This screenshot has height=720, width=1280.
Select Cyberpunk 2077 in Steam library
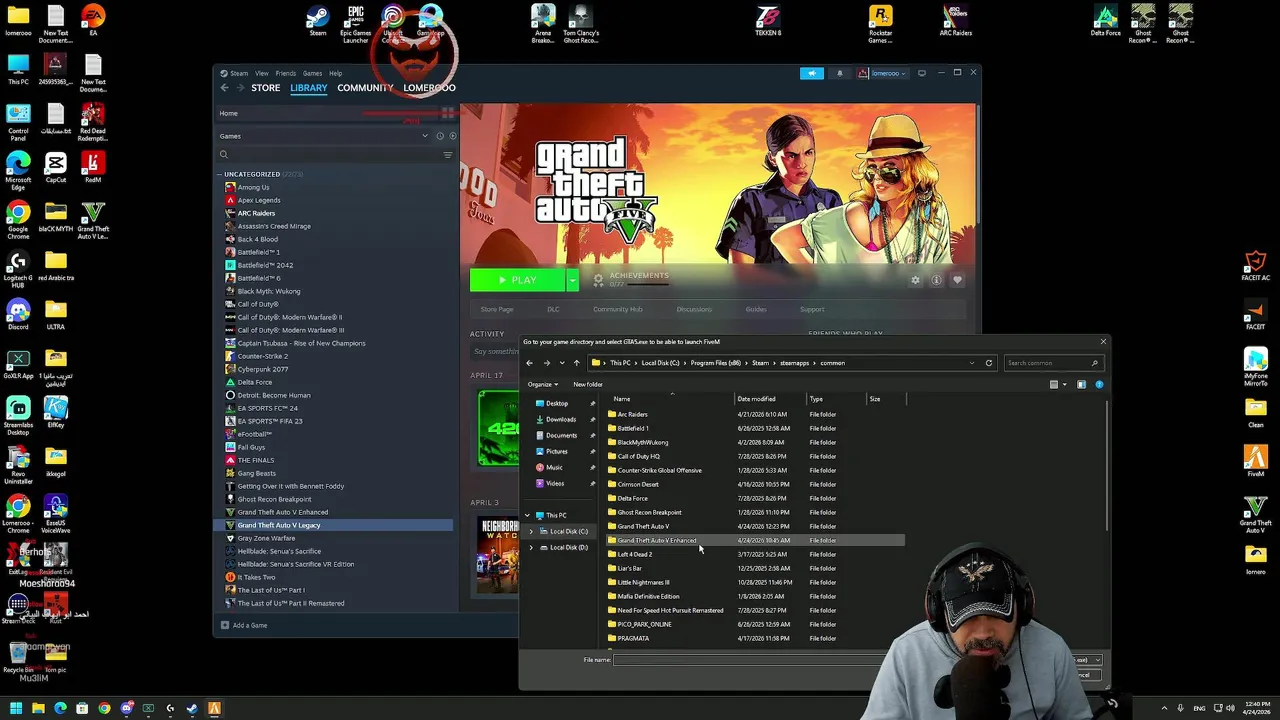pyautogui.click(x=263, y=369)
